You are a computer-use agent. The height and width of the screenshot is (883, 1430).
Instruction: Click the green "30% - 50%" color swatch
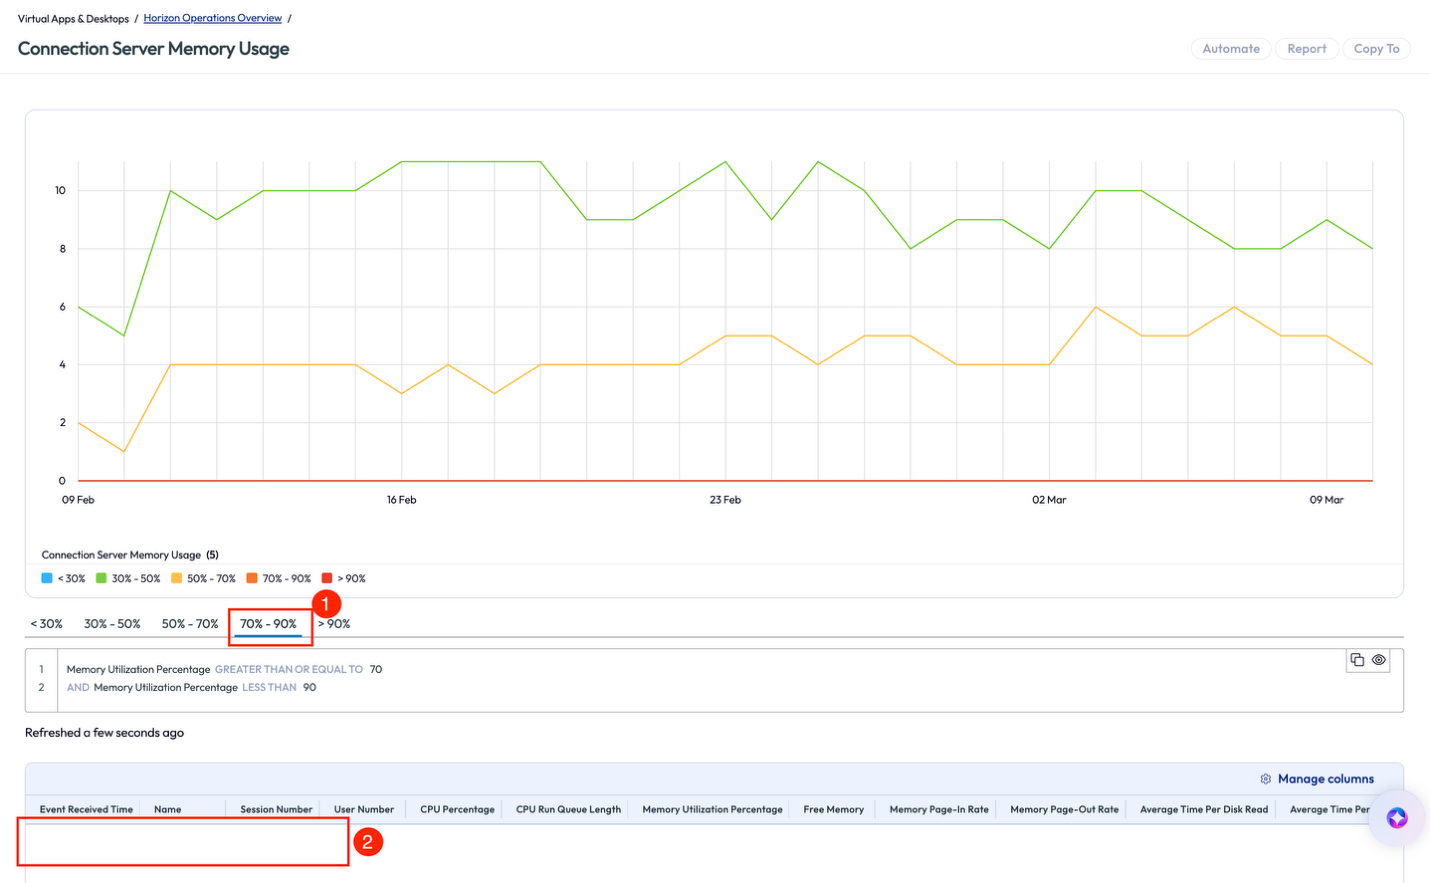pyautogui.click(x=103, y=578)
